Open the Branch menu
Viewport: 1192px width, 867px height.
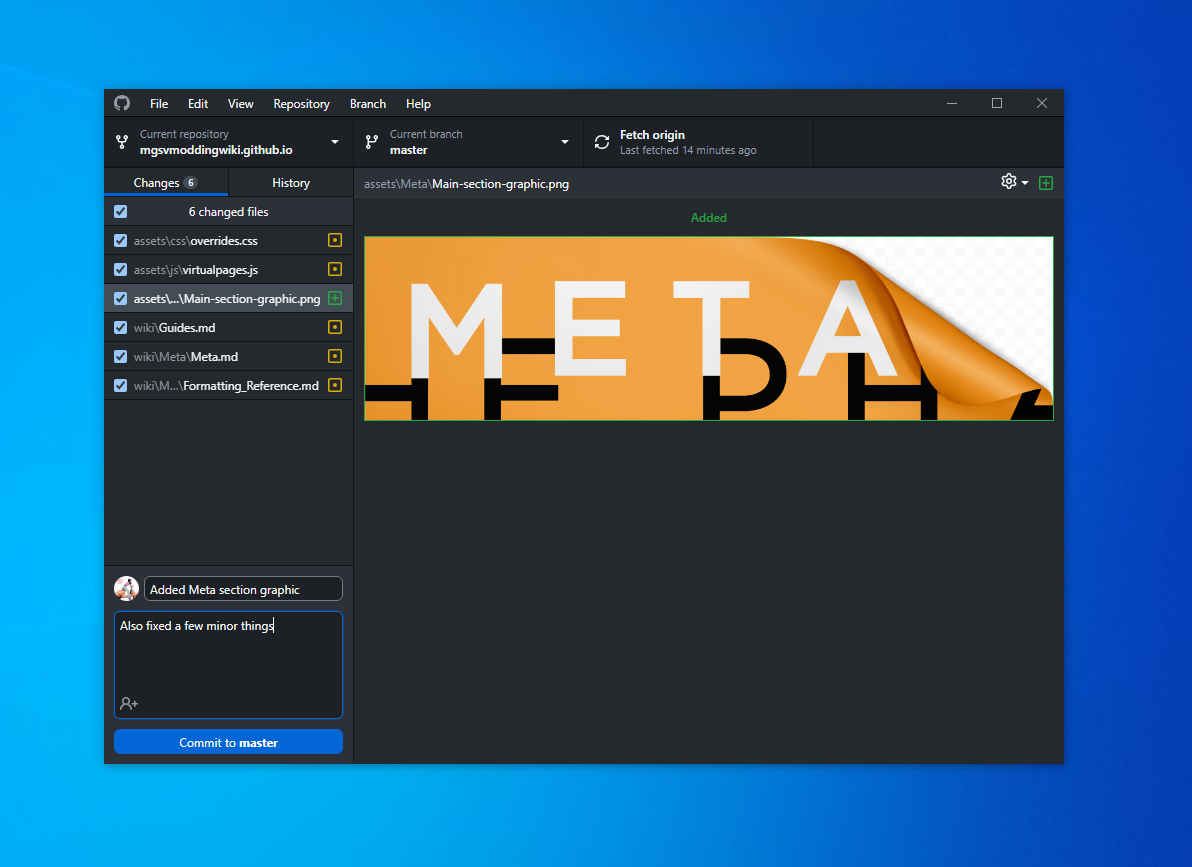[367, 103]
